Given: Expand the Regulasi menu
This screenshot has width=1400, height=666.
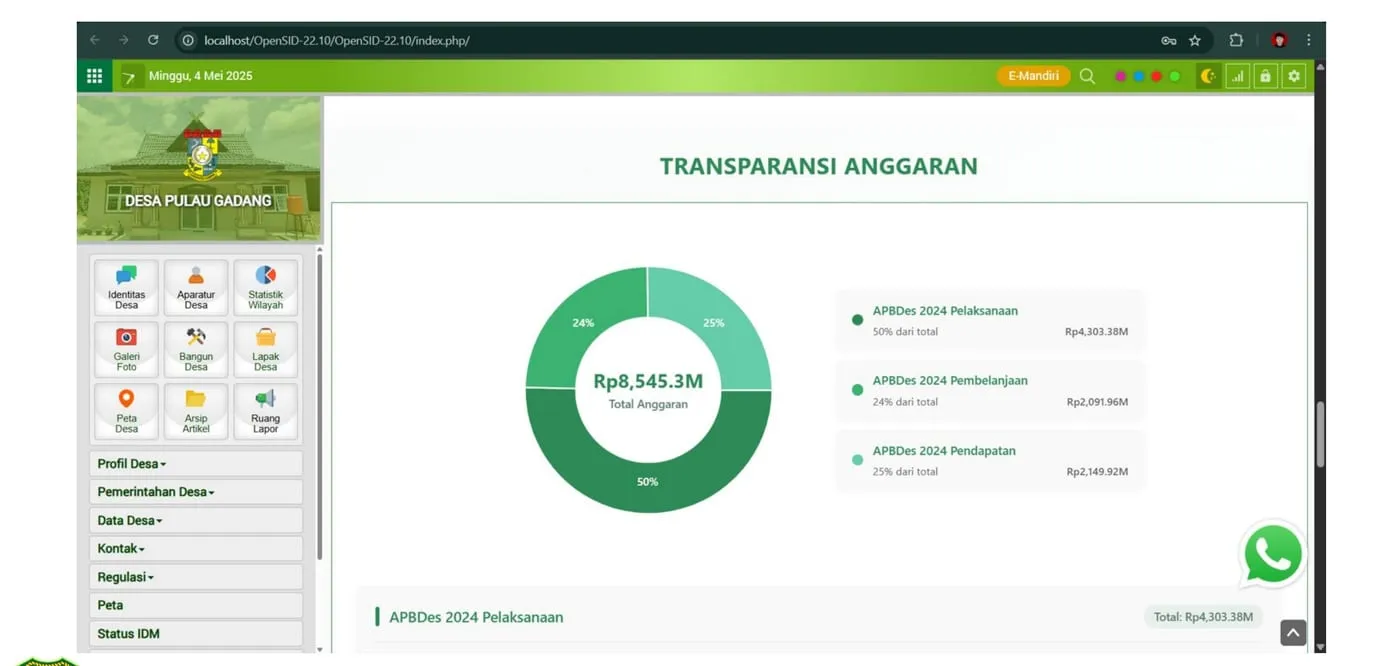Looking at the screenshot, I should point(196,577).
